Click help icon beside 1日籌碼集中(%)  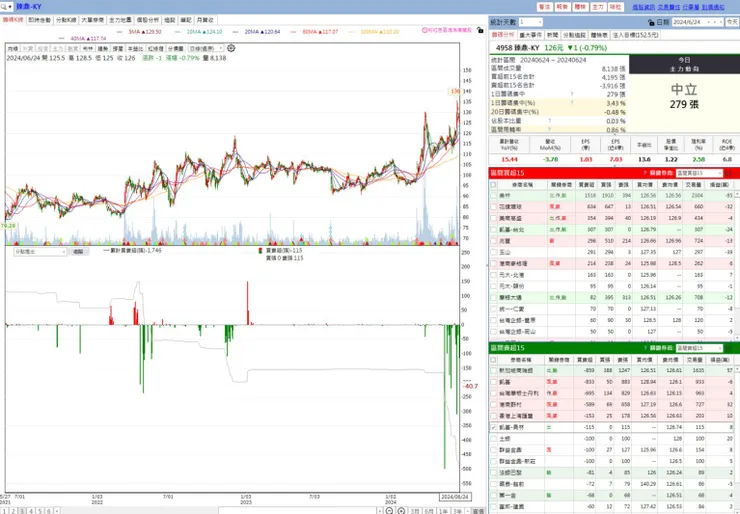coord(572,103)
